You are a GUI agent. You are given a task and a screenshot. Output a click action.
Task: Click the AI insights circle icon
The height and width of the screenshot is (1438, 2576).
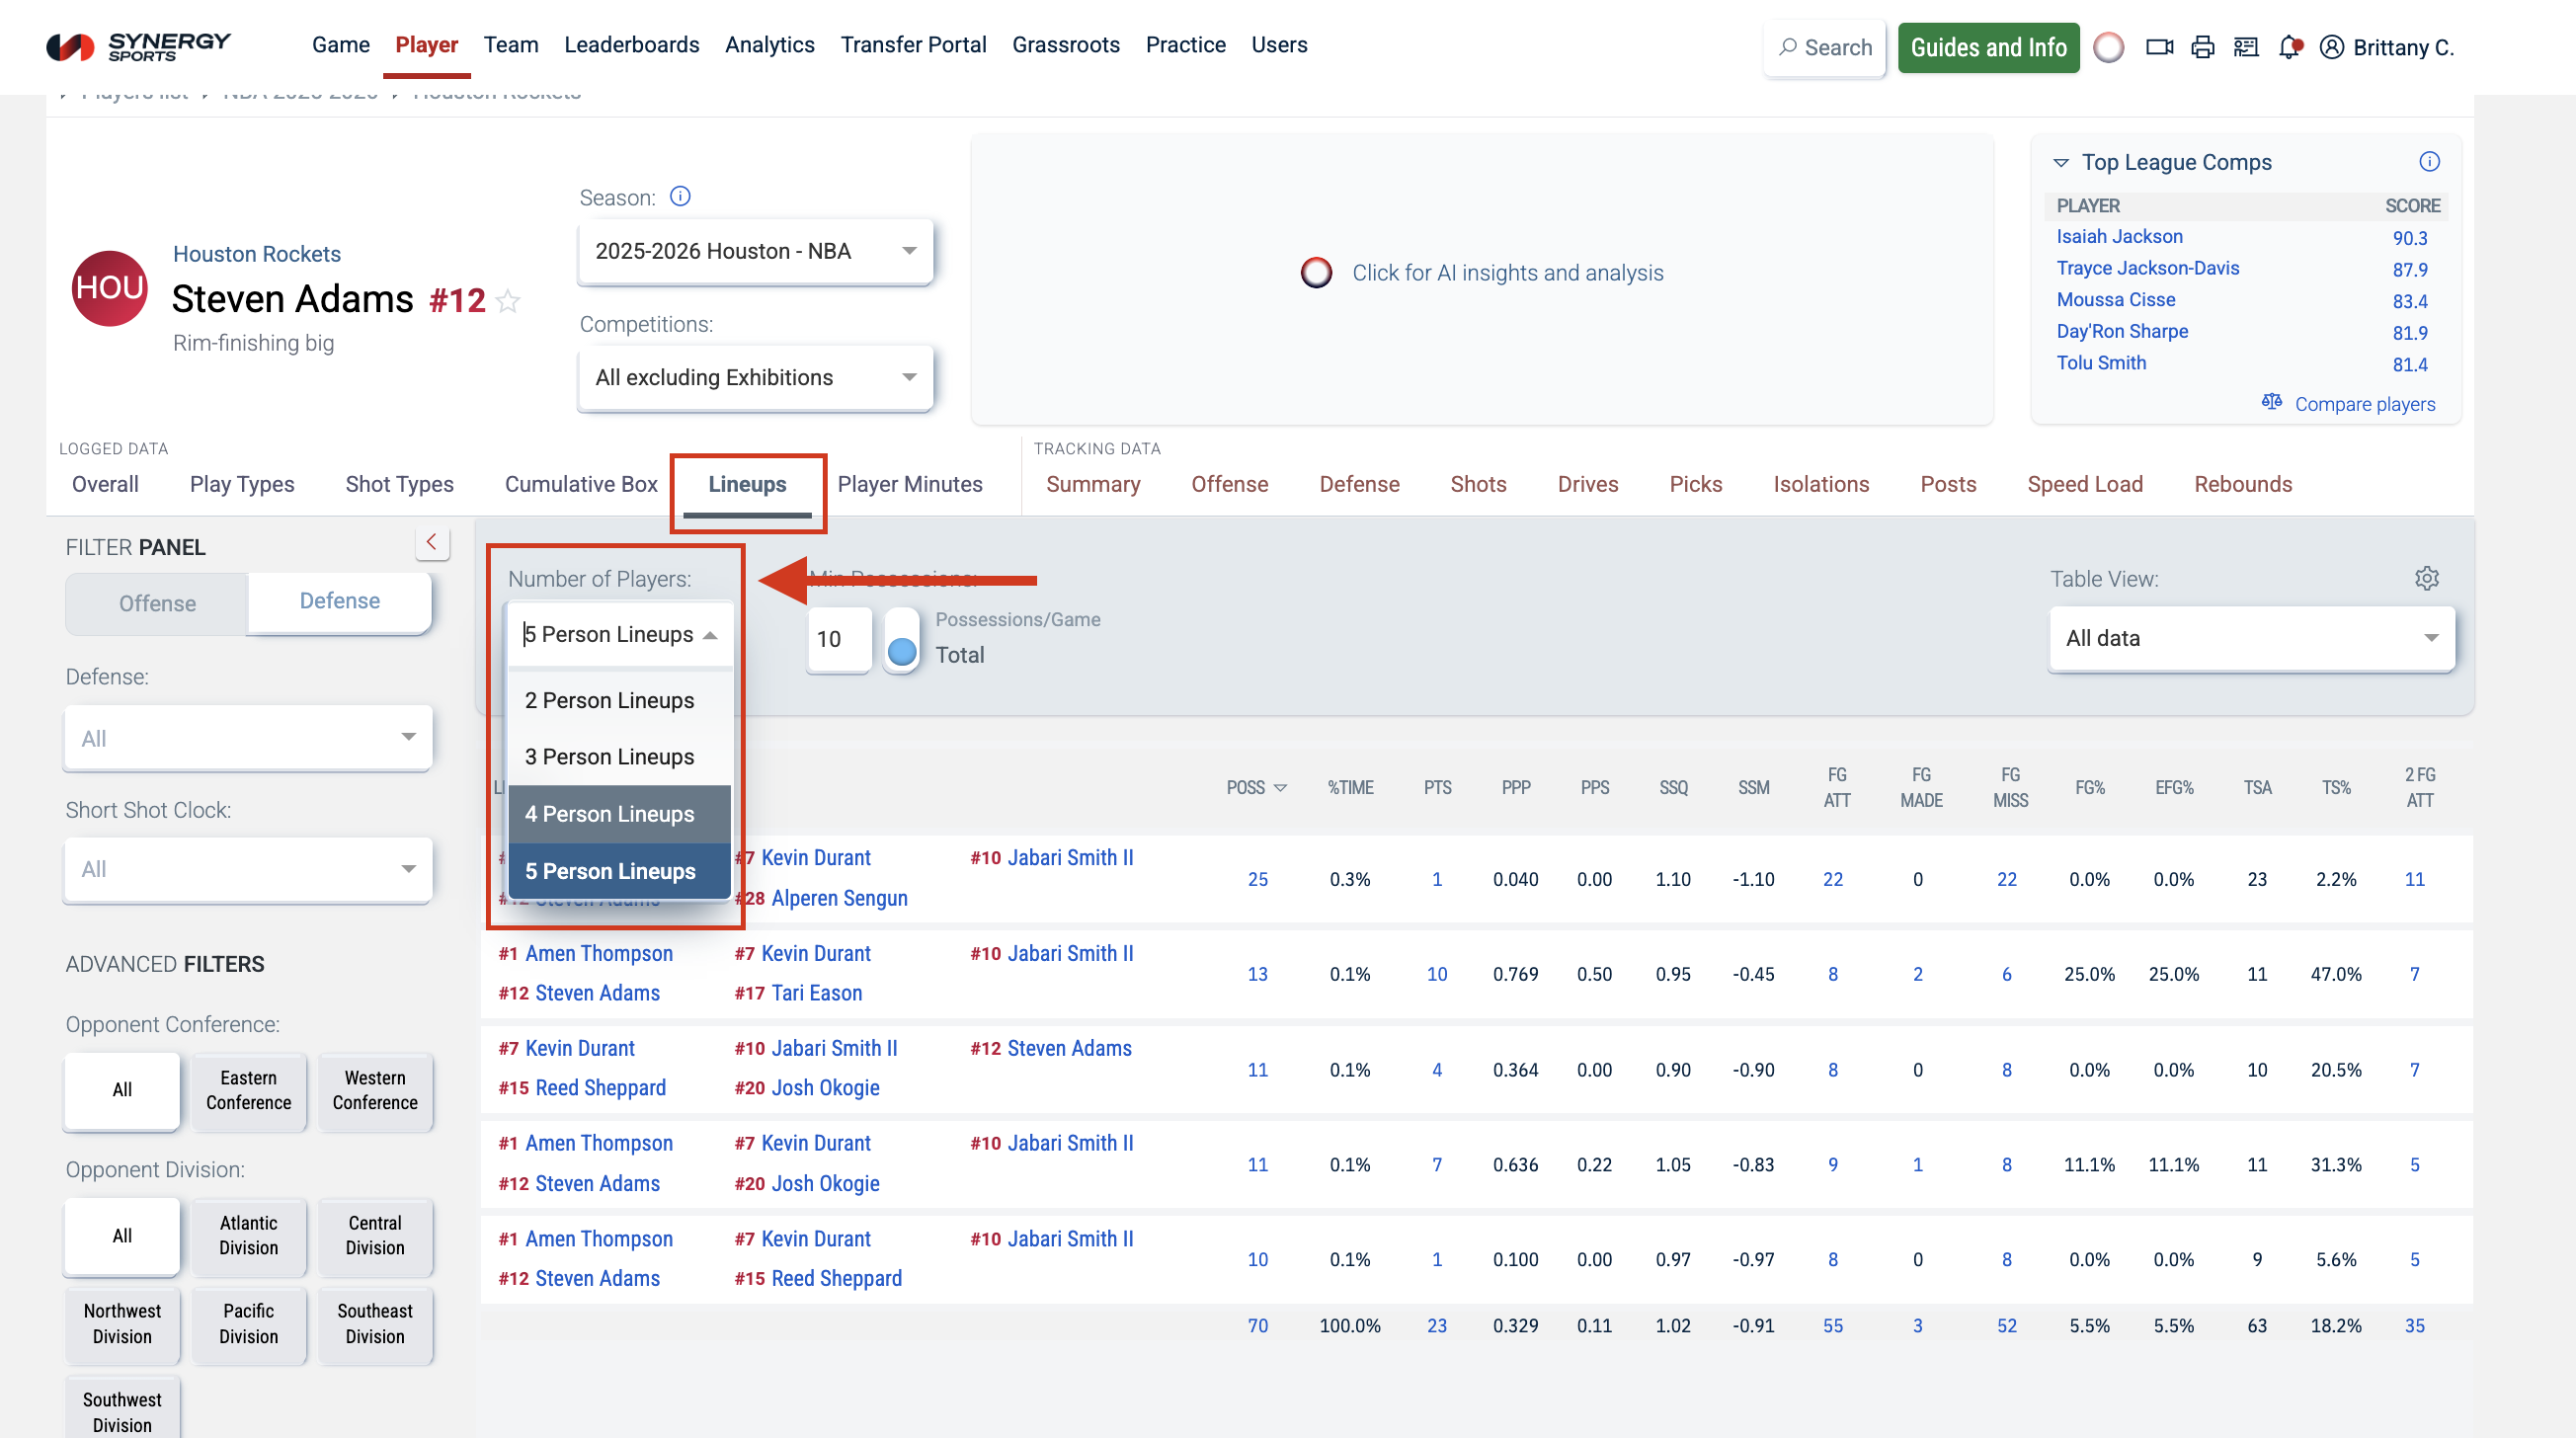[1316, 272]
